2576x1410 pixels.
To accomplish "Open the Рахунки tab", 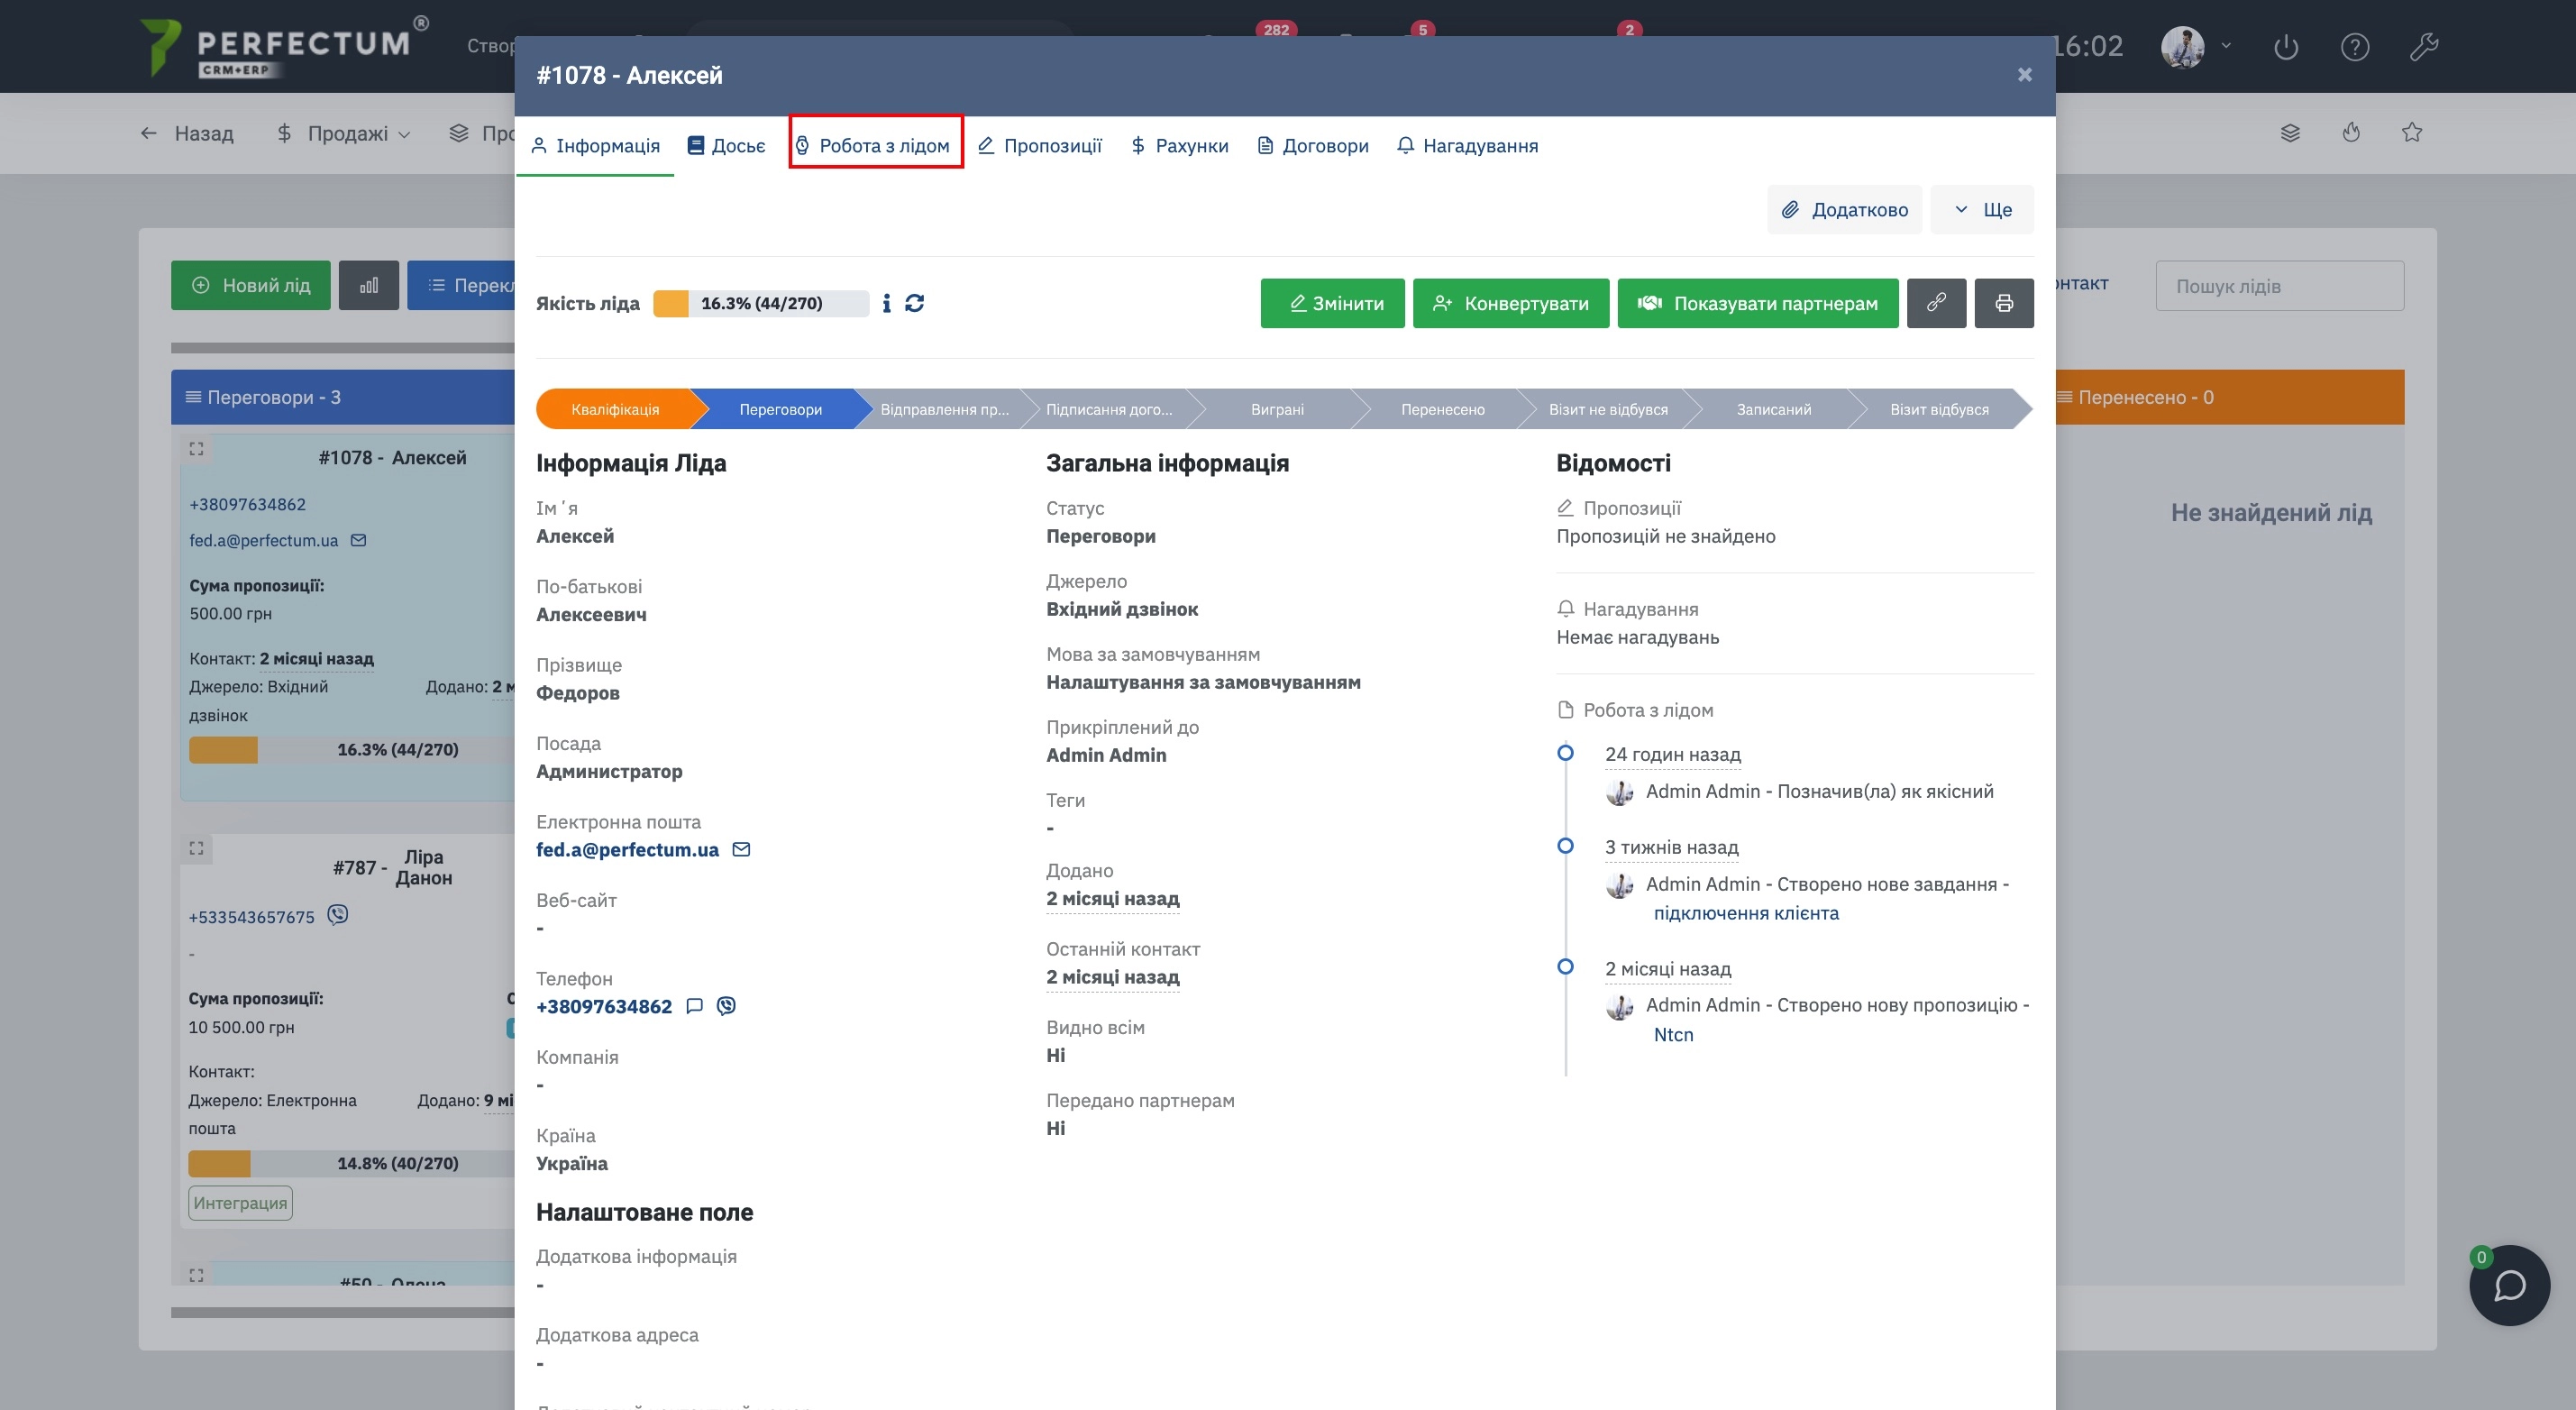I will pos(1179,146).
